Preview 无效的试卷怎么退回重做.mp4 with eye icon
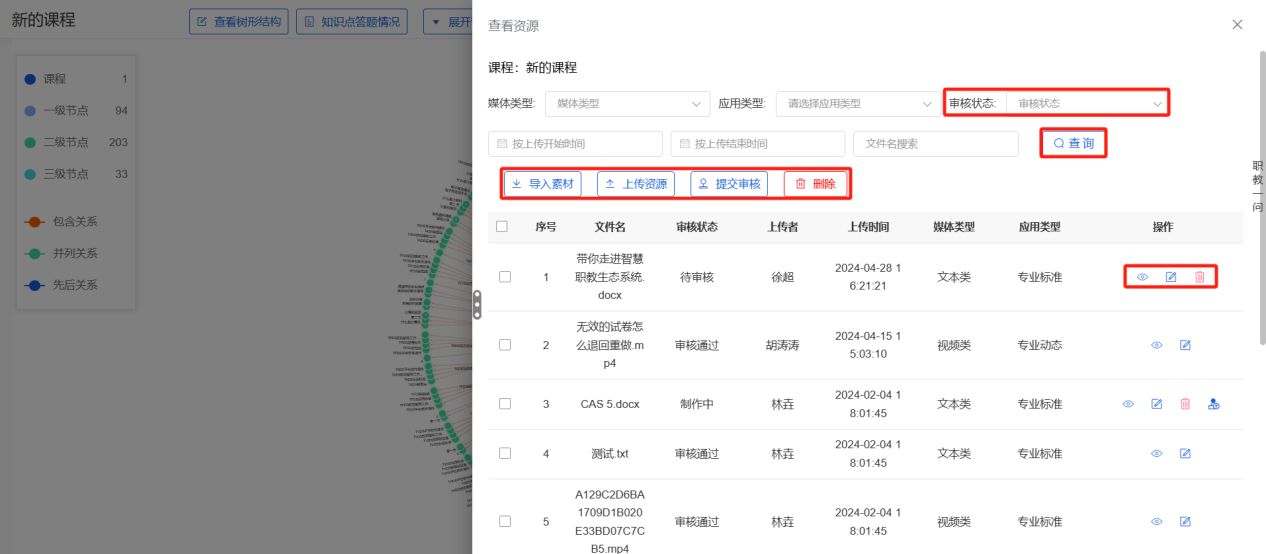Viewport: 1266px width, 554px height. tap(1157, 345)
